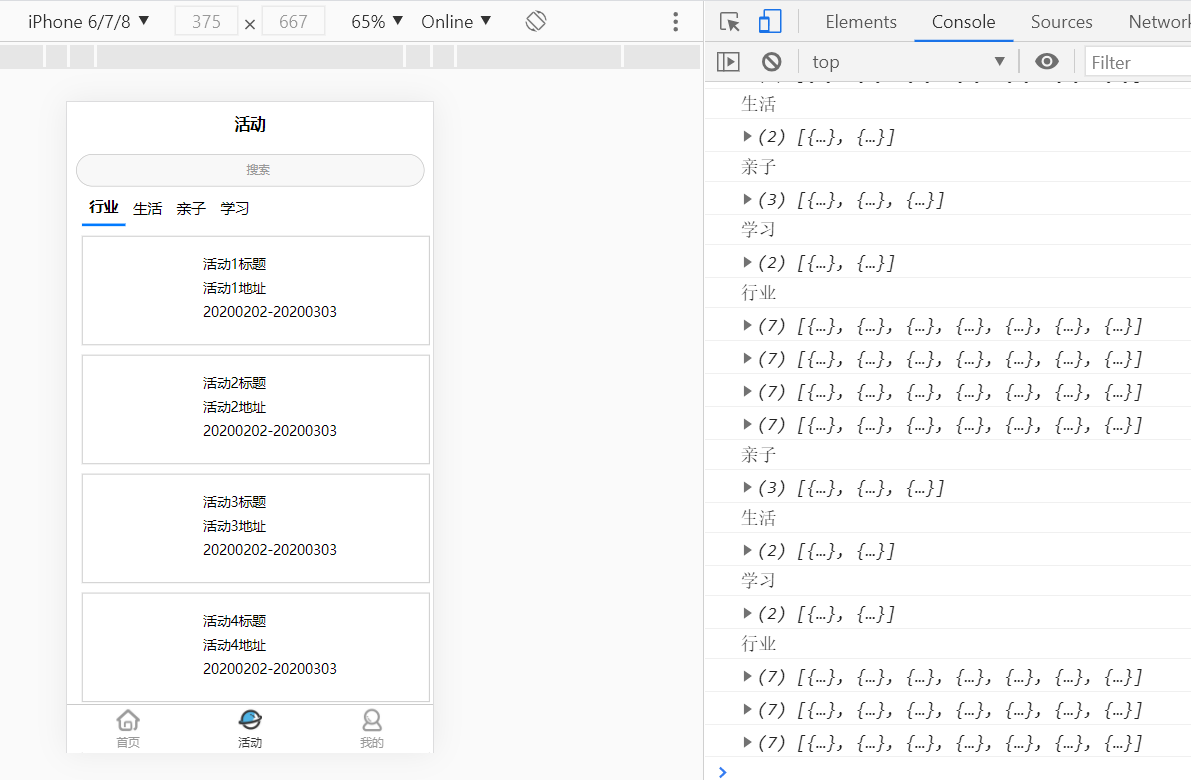The width and height of the screenshot is (1191, 780).
Task: Click the console prompt arrow
Action: point(722,772)
